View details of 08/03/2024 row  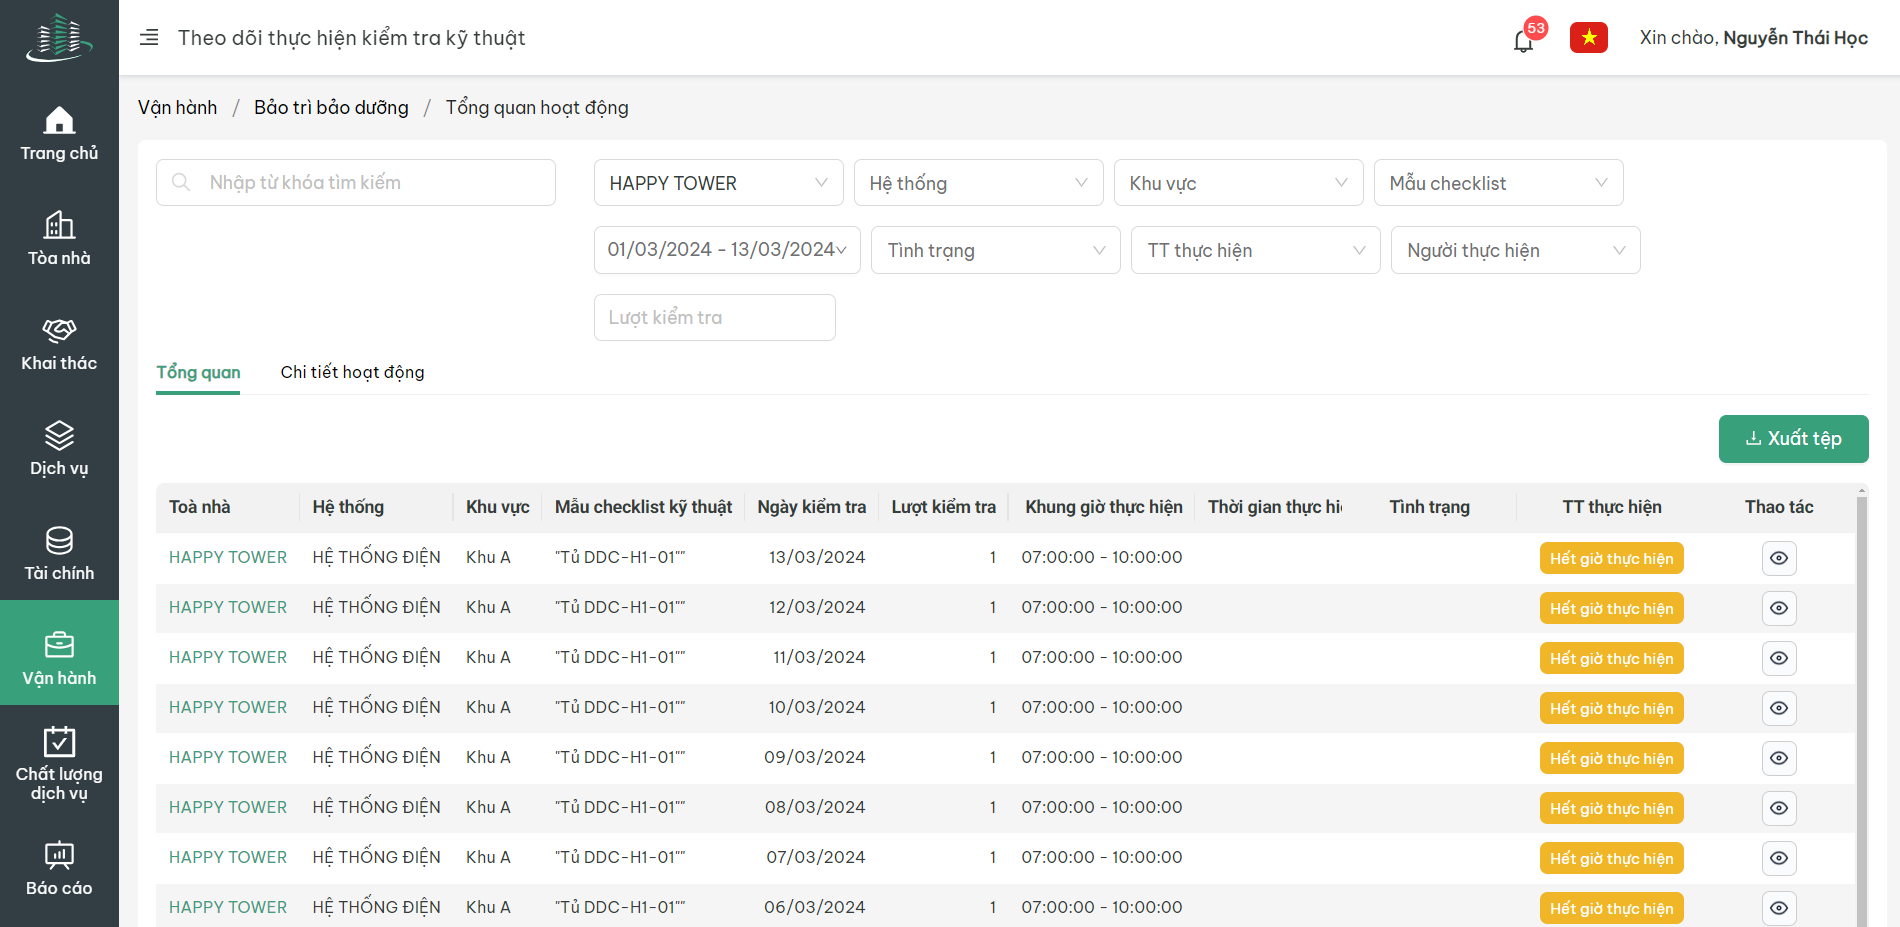pyautogui.click(x=1779, y=808)
